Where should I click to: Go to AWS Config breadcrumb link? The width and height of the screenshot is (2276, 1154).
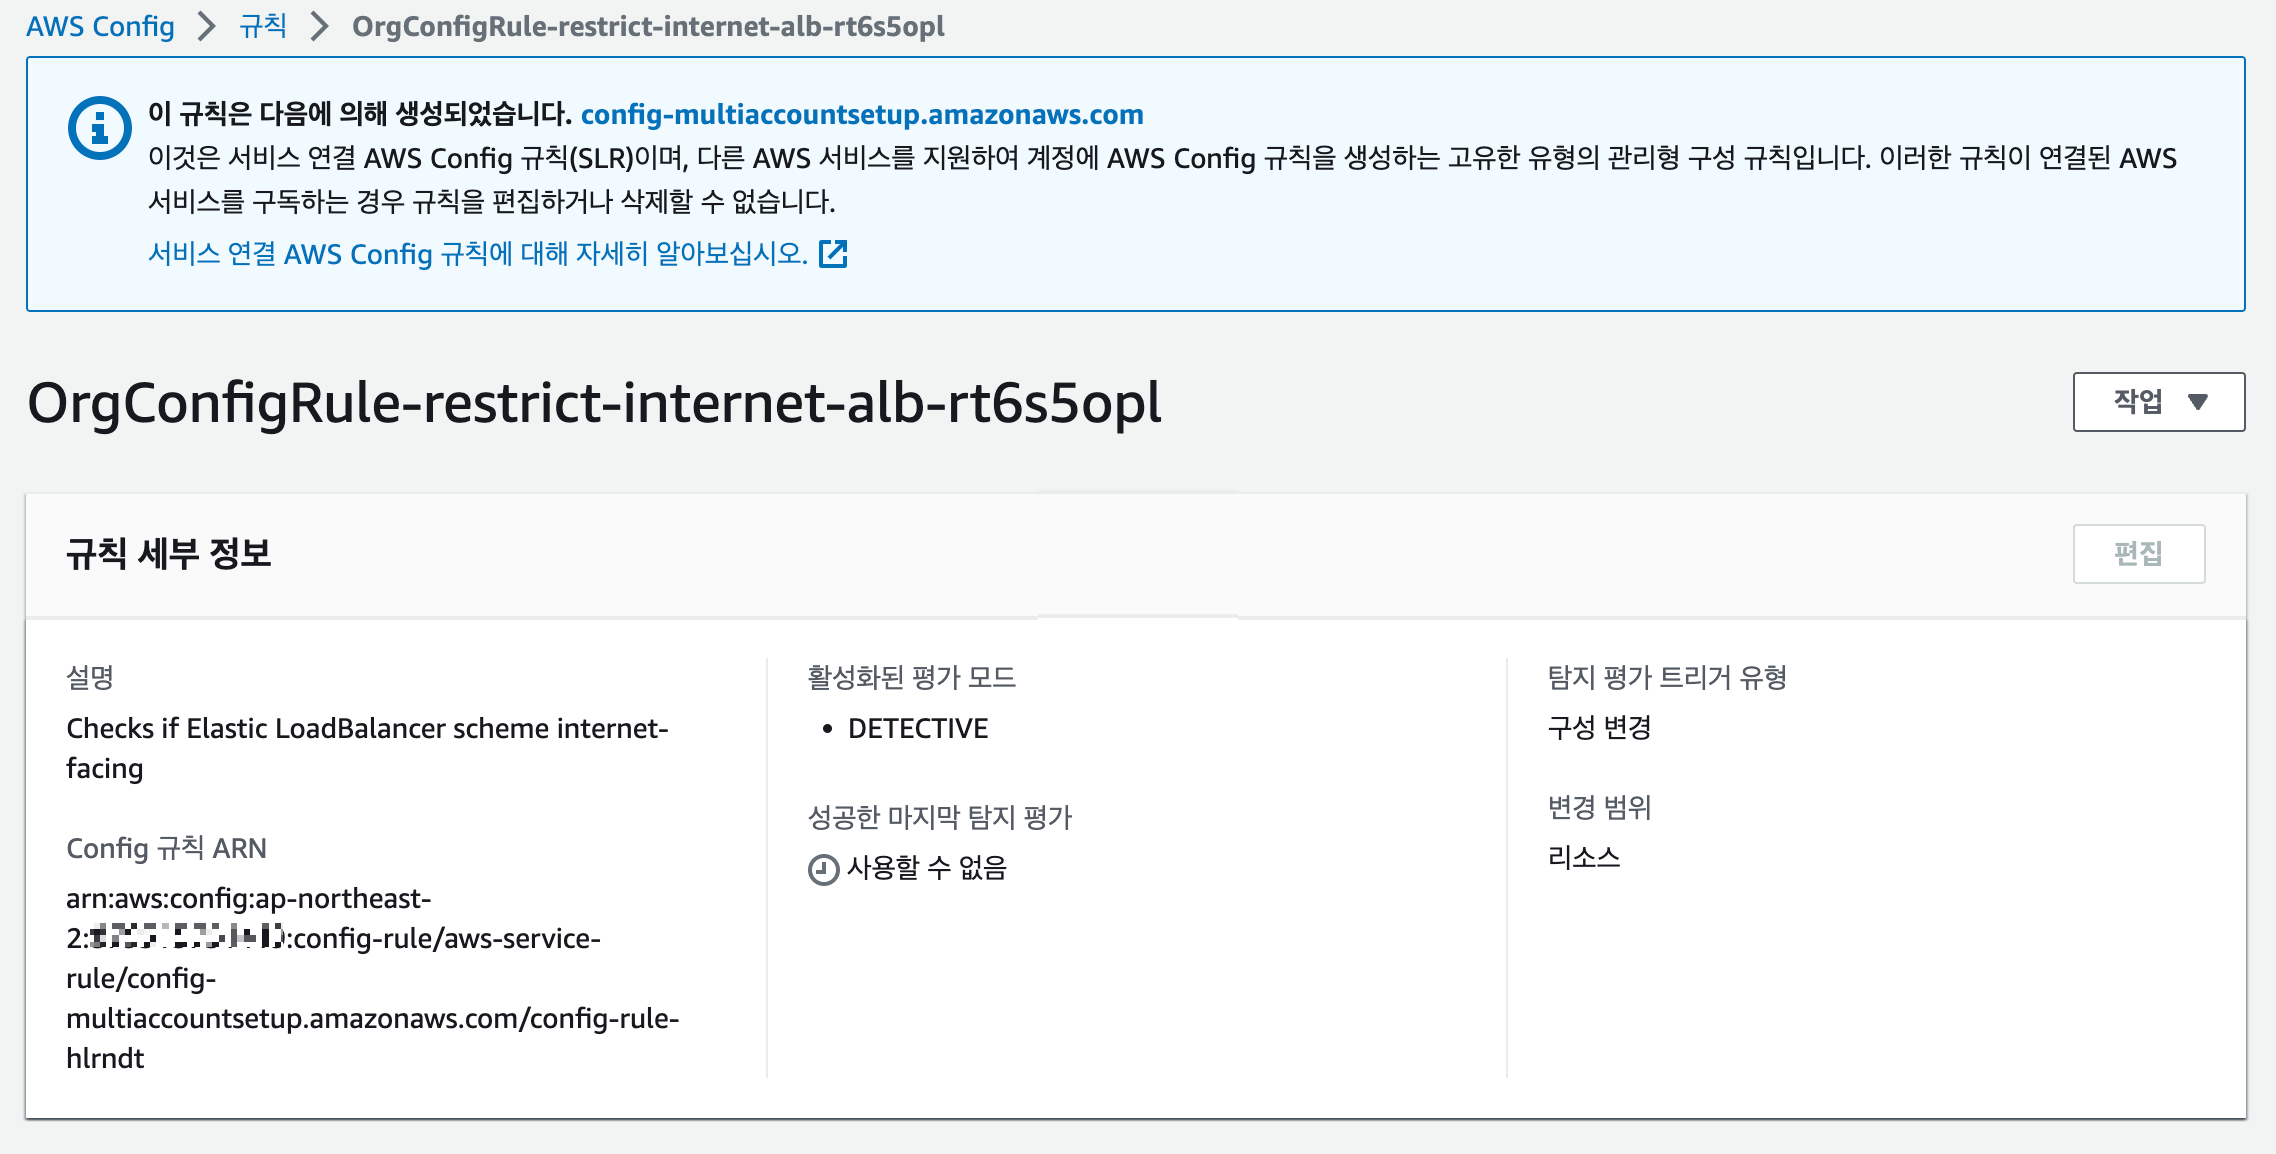100,26
